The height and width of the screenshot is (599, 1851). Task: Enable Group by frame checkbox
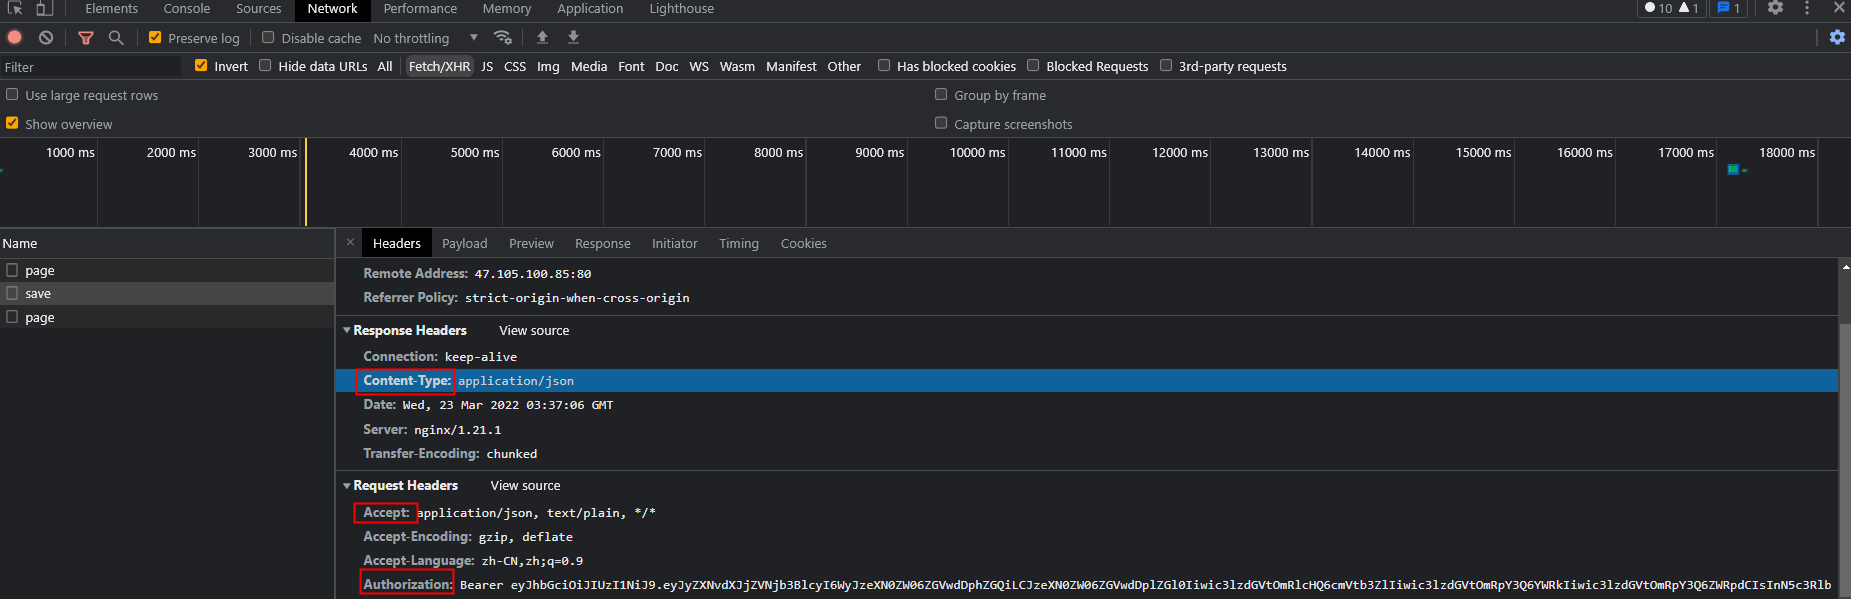coord(941,94)
